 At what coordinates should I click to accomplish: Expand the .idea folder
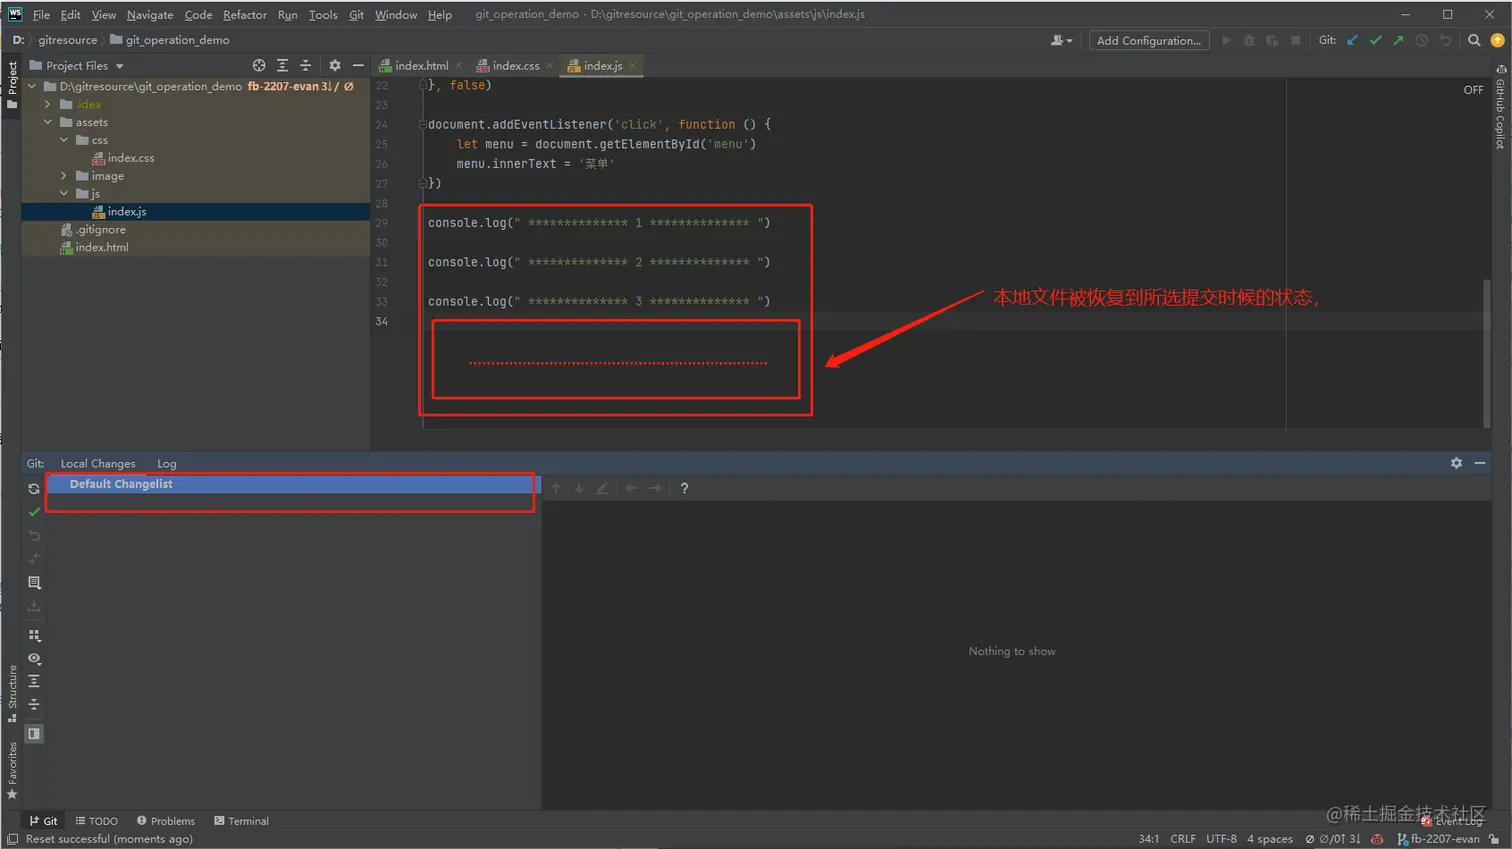48,104
